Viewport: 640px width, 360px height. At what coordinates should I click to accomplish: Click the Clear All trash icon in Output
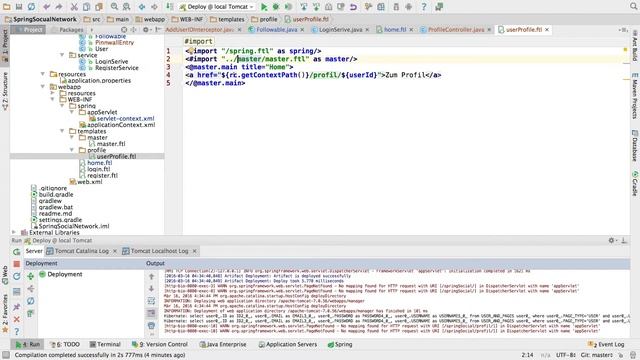click(x=151, y=325)
